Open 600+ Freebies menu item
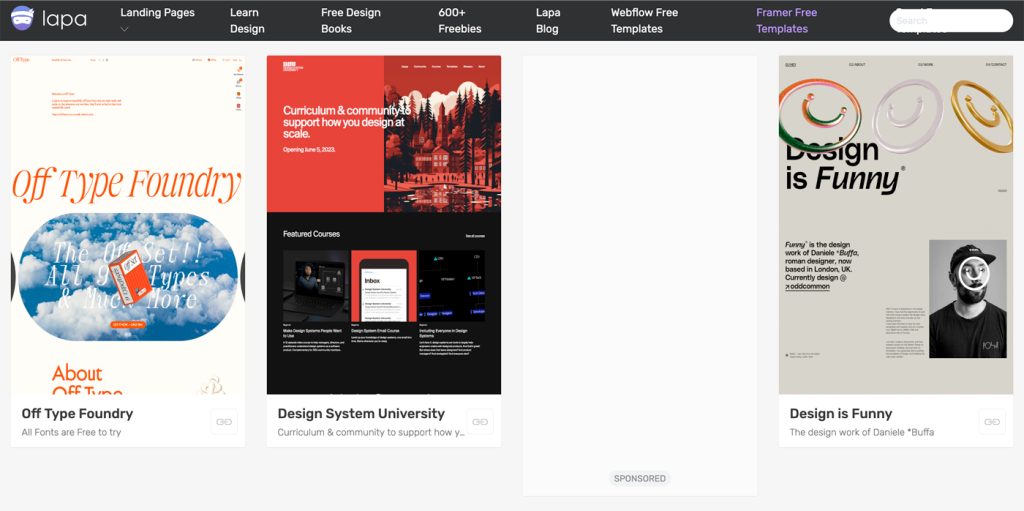Image resolution: width=1024 pixels, height=511 pixels. 460,20
